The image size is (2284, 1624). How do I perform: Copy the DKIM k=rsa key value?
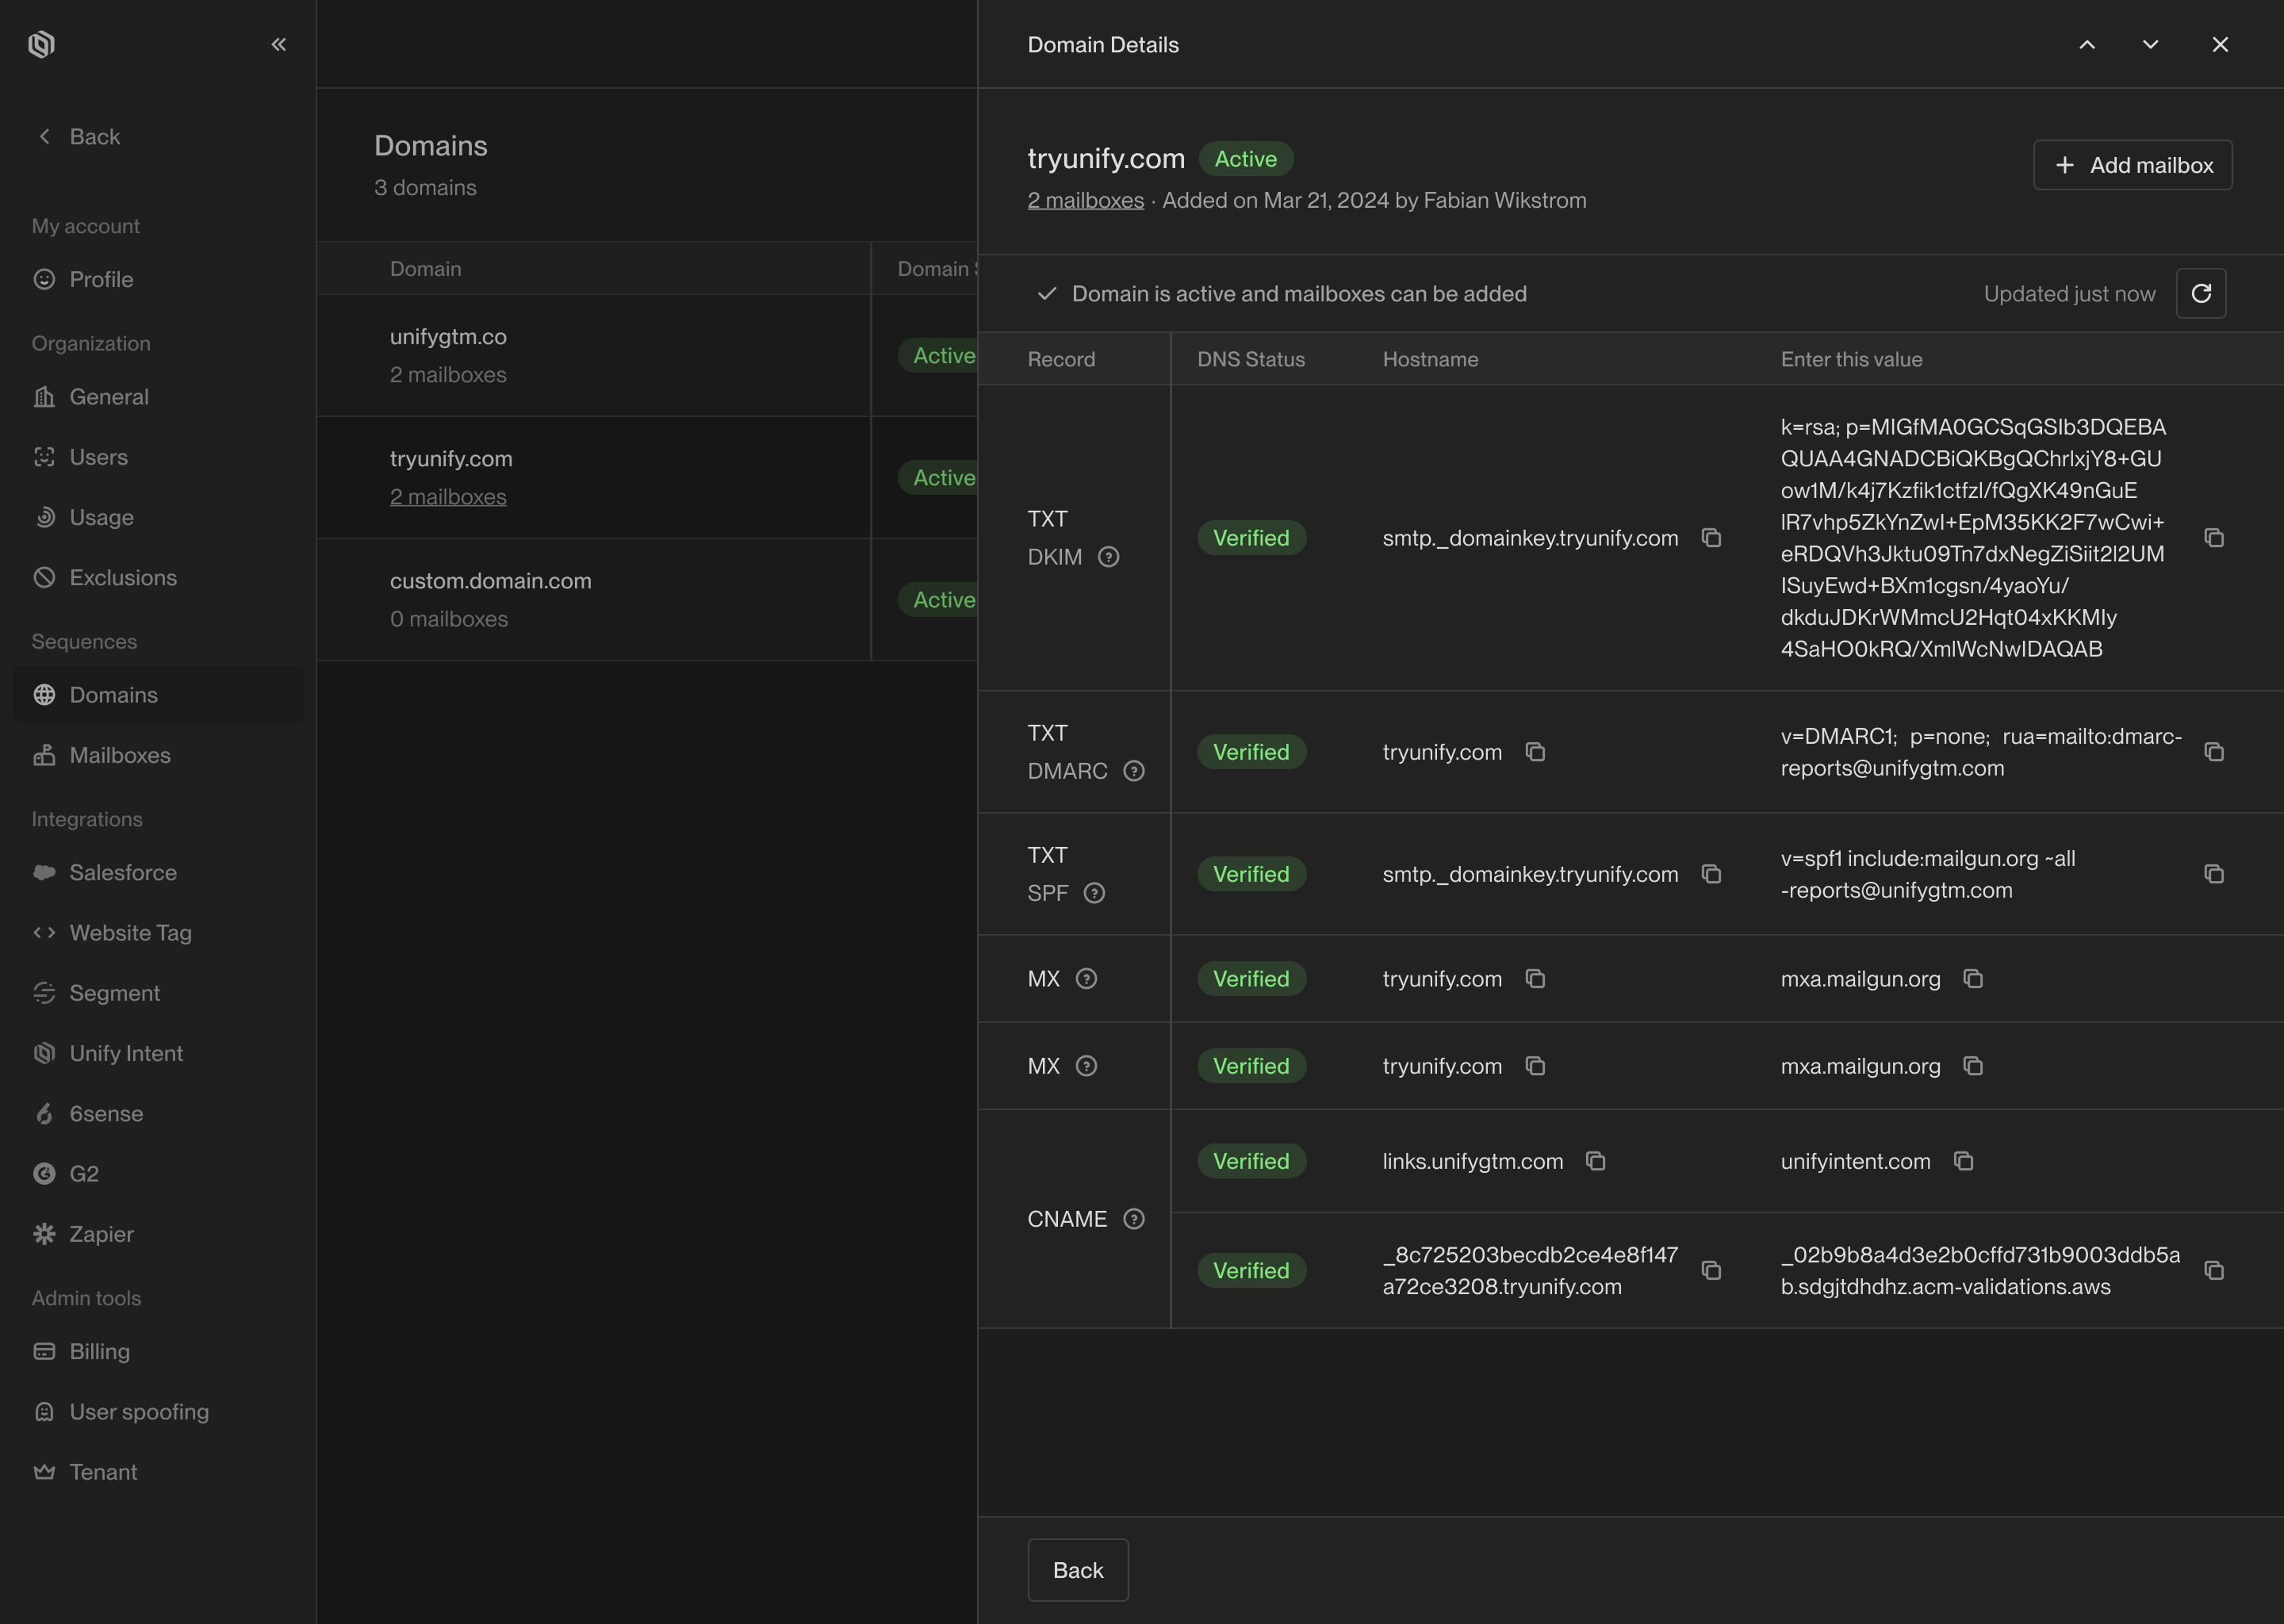click(2214, 538)
